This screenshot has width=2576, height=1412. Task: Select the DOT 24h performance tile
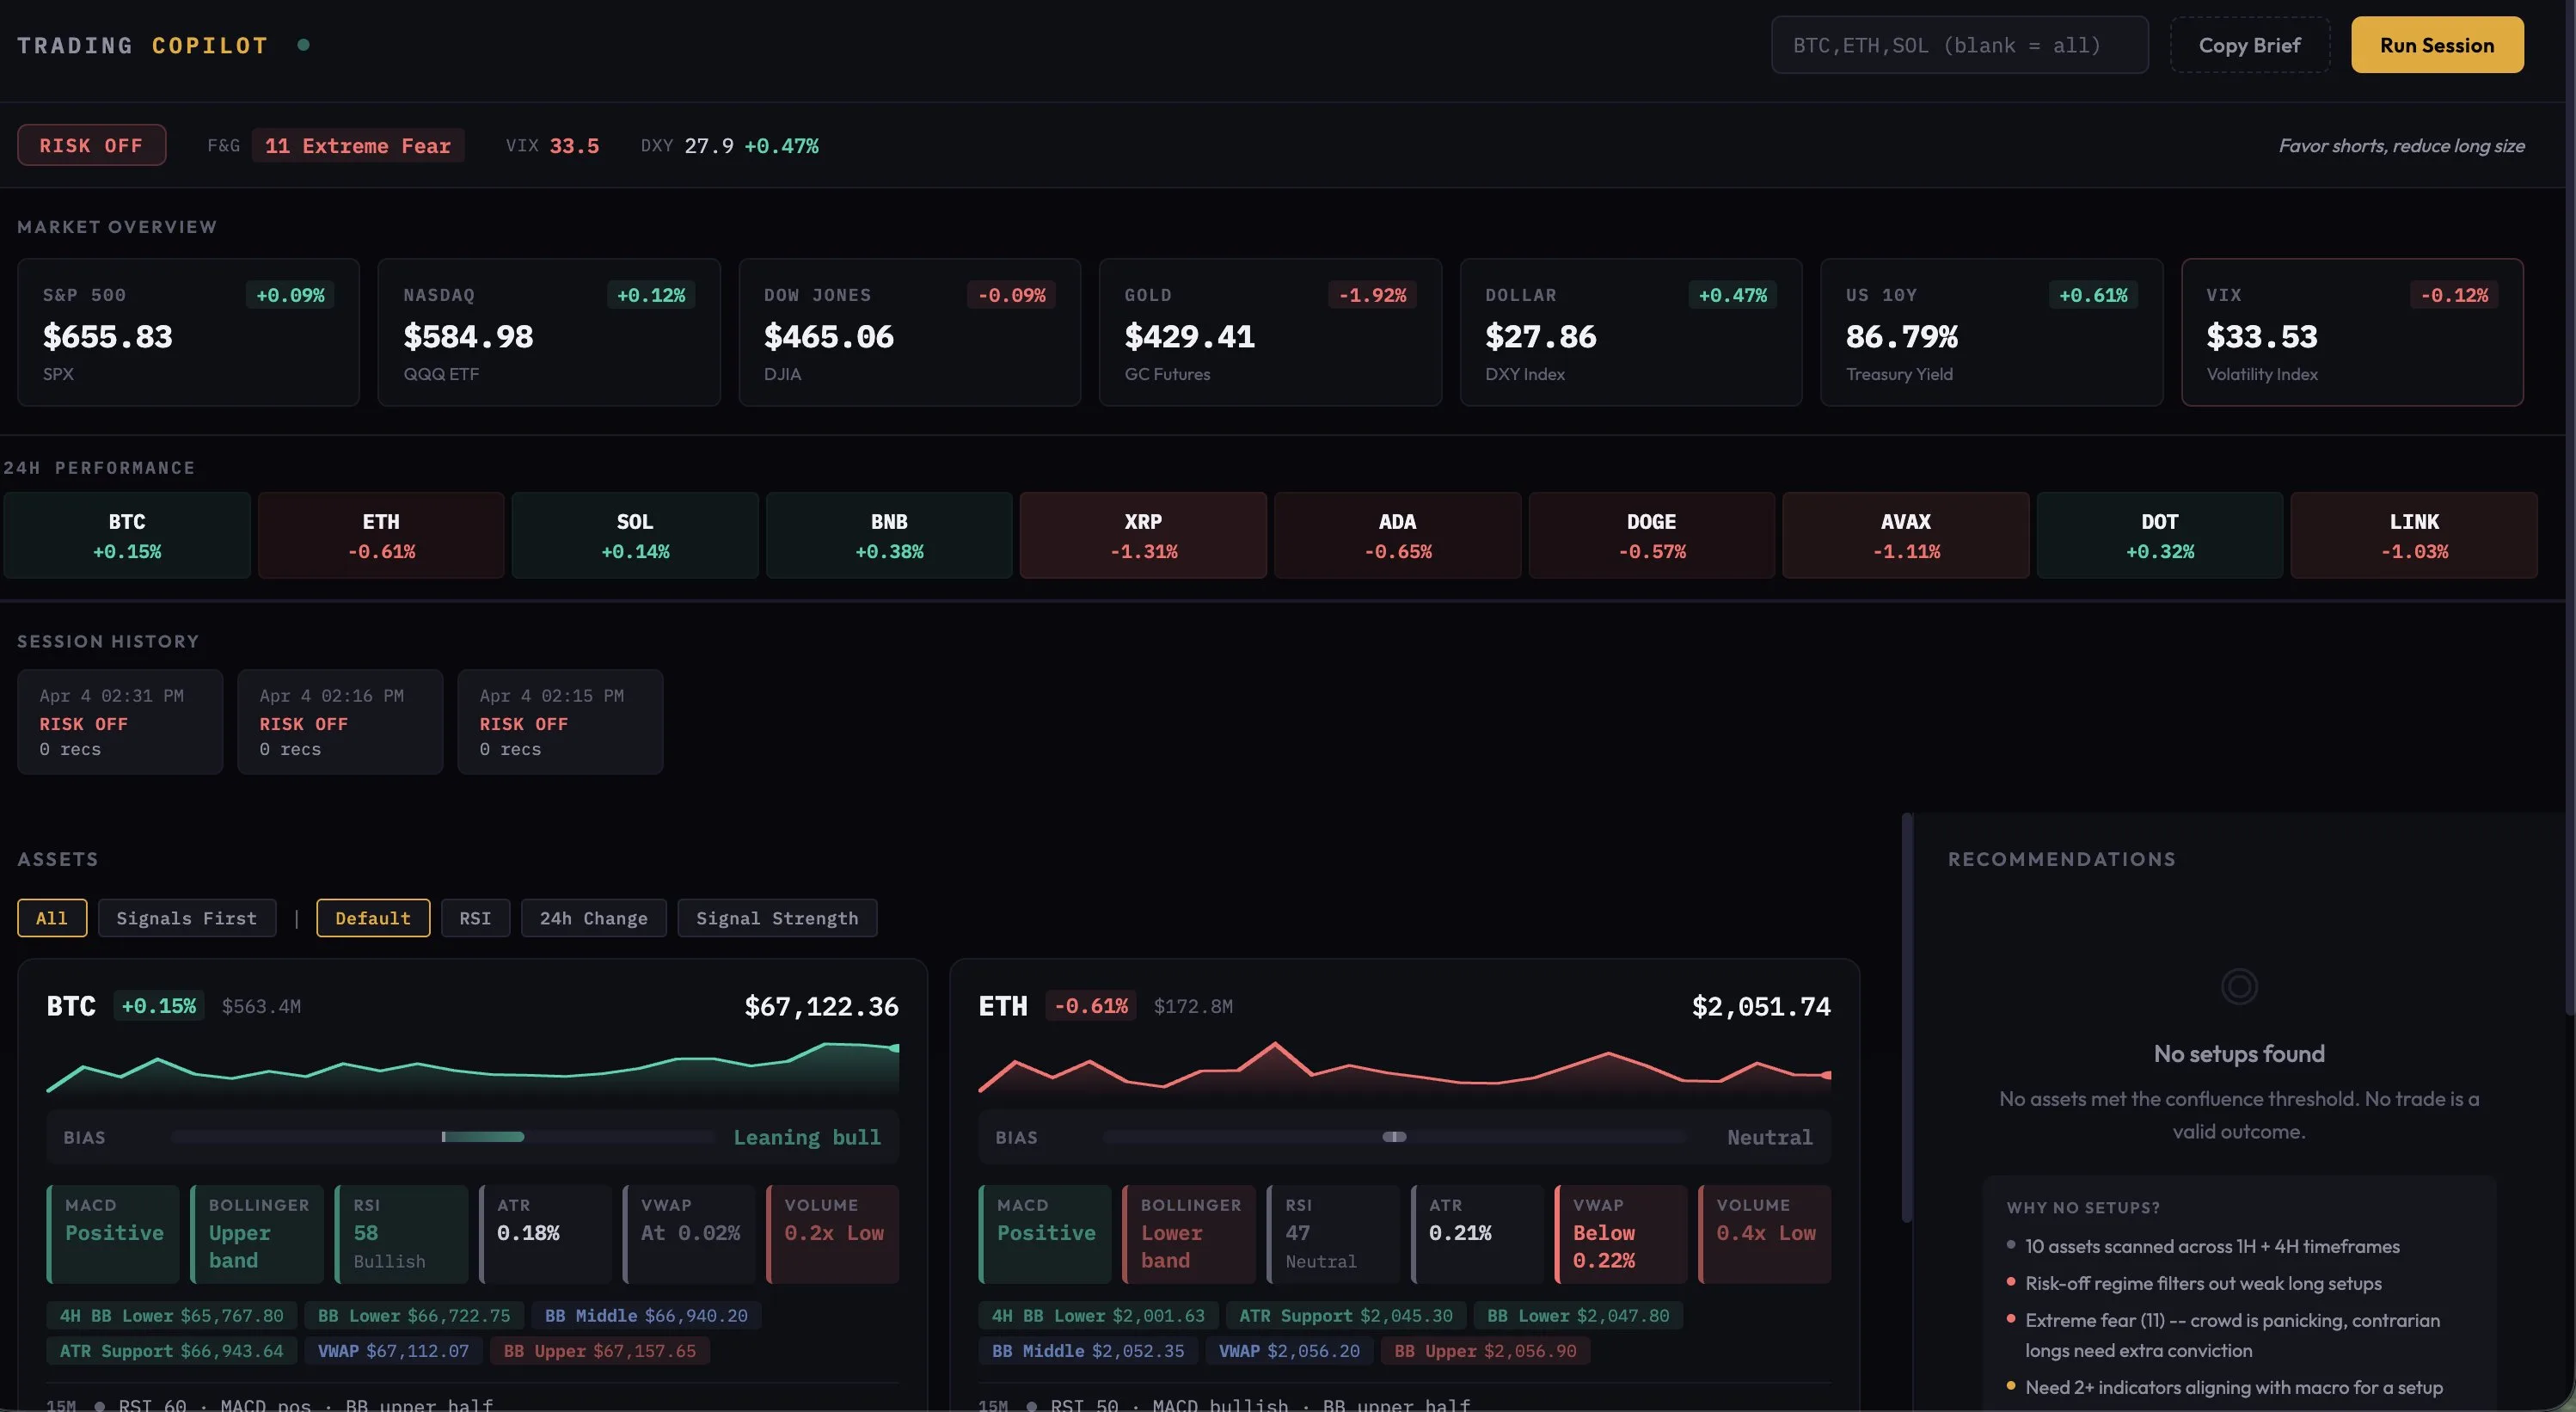(x=2160, y=535)
